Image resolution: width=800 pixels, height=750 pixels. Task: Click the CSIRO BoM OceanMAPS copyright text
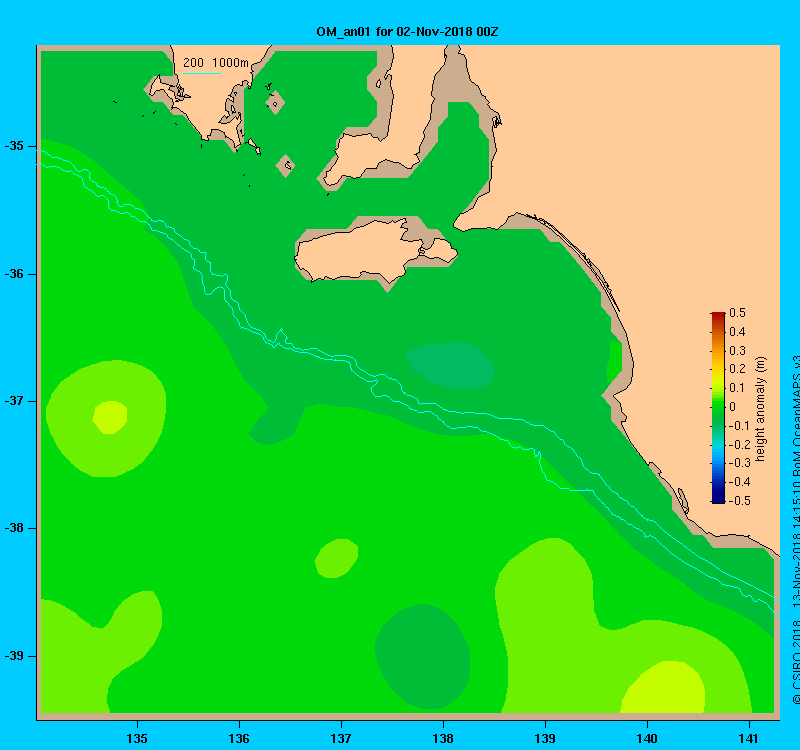tap(795, 530)
